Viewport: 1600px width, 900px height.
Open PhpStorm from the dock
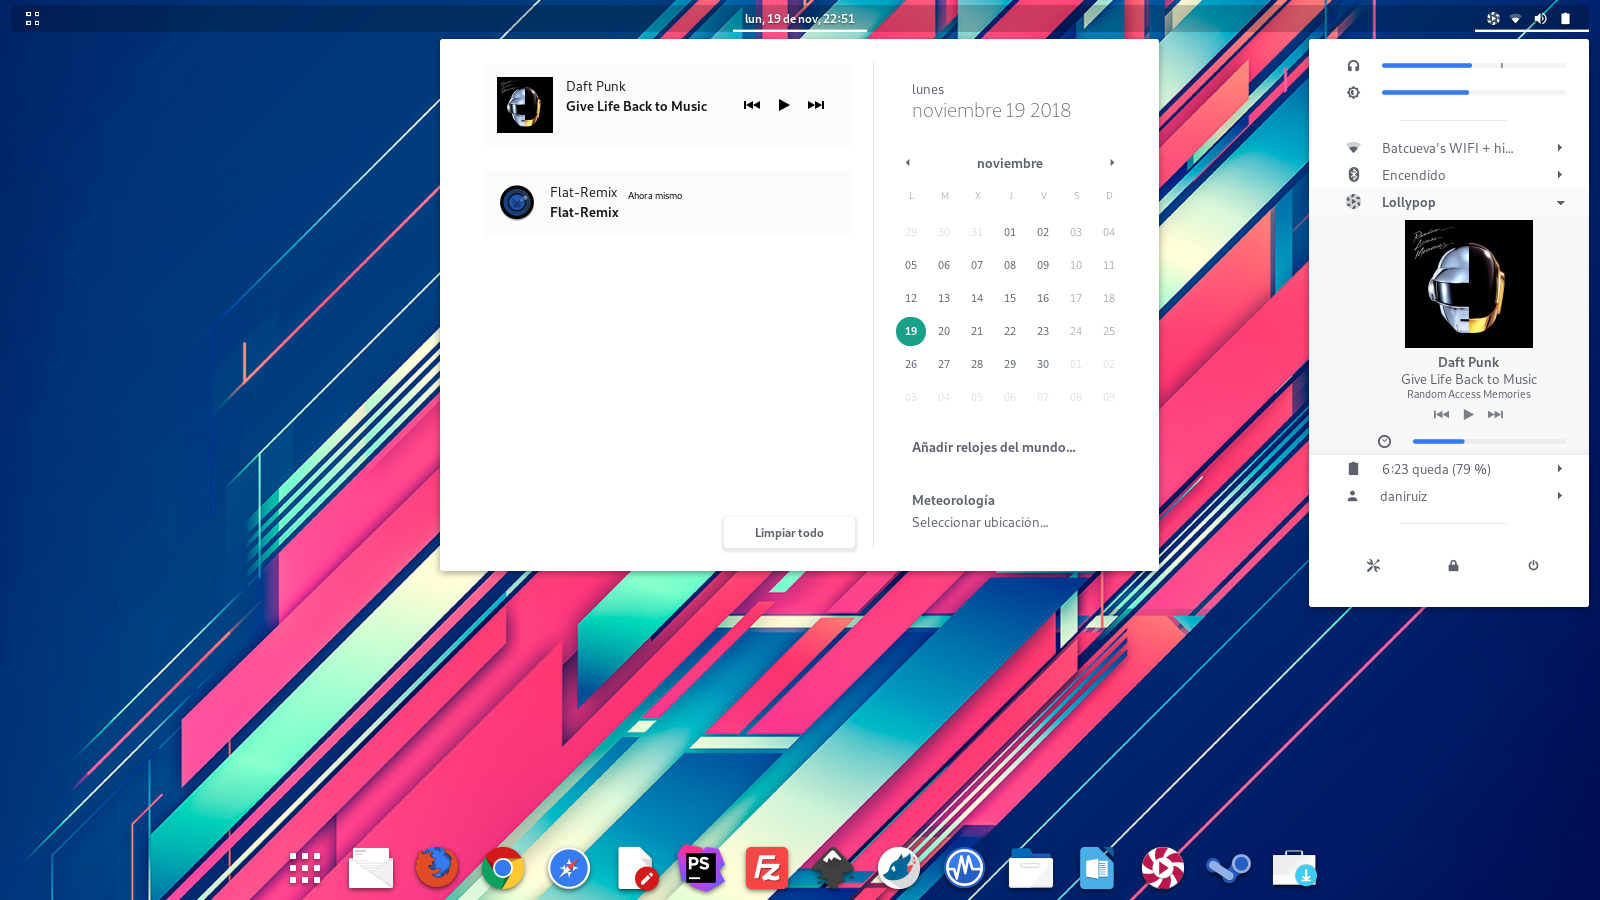[x=701, y=868]
